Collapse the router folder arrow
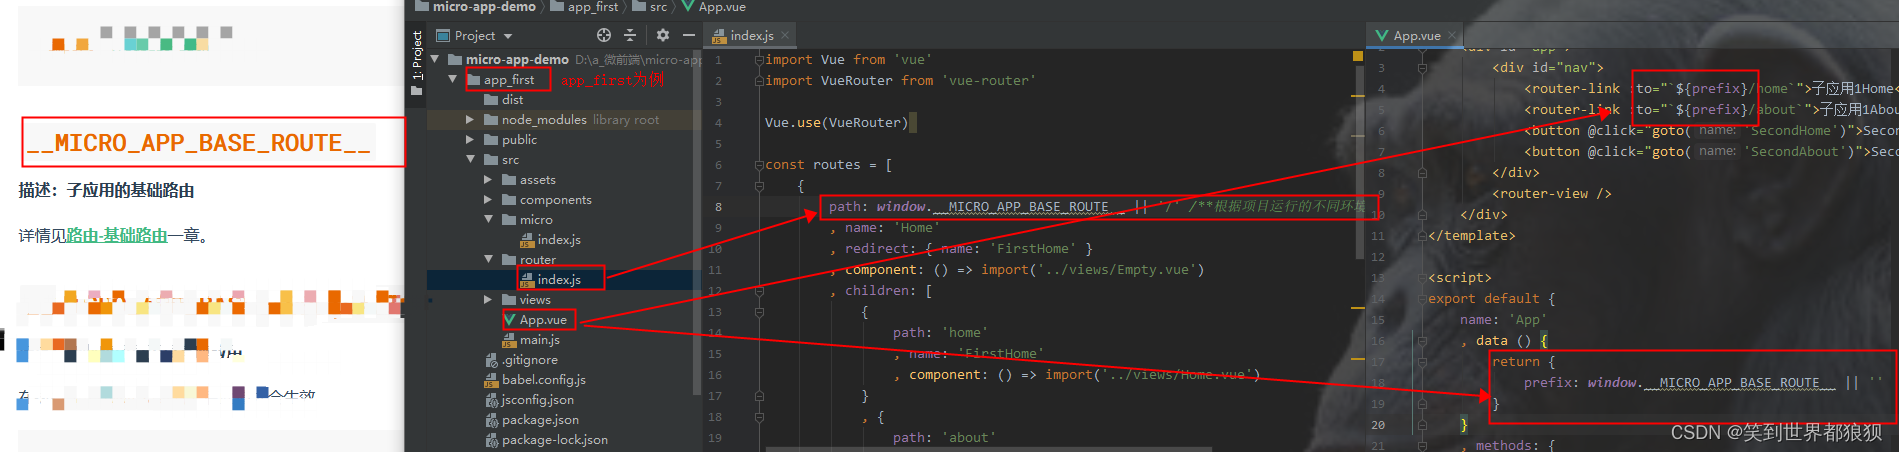Image resolution: width=1899 pixels, height=452 pixels. (x=488, y=259)
